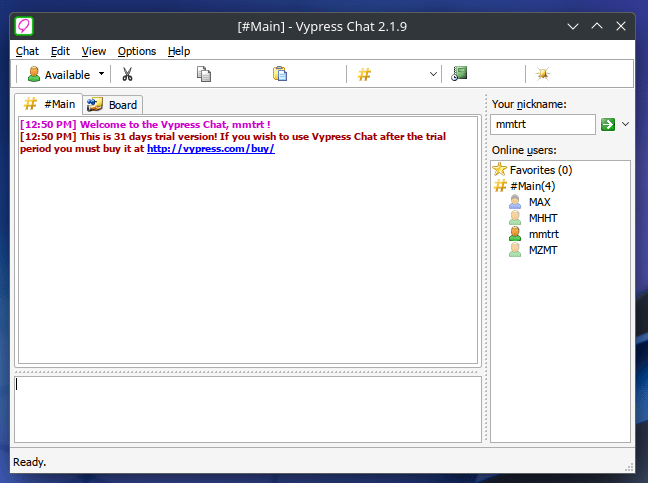The image size is (648, 483).
Task: Select Favorites (0) in online users
Action: tap(541, 170)
